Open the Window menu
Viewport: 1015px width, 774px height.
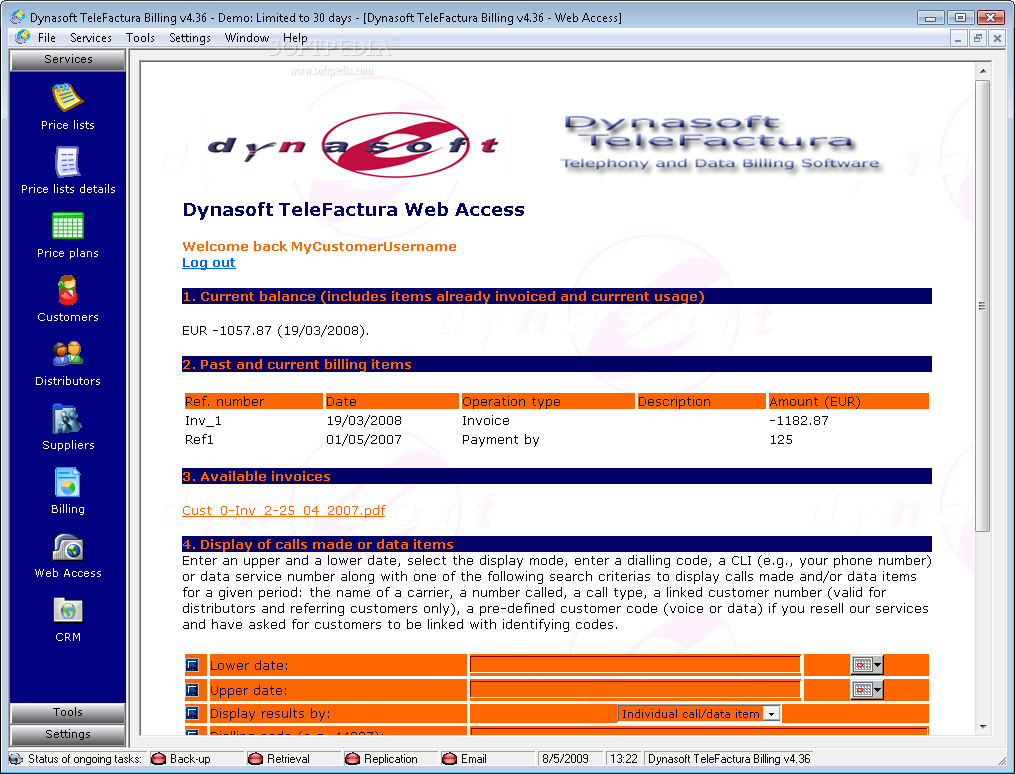tap(247, 38)
